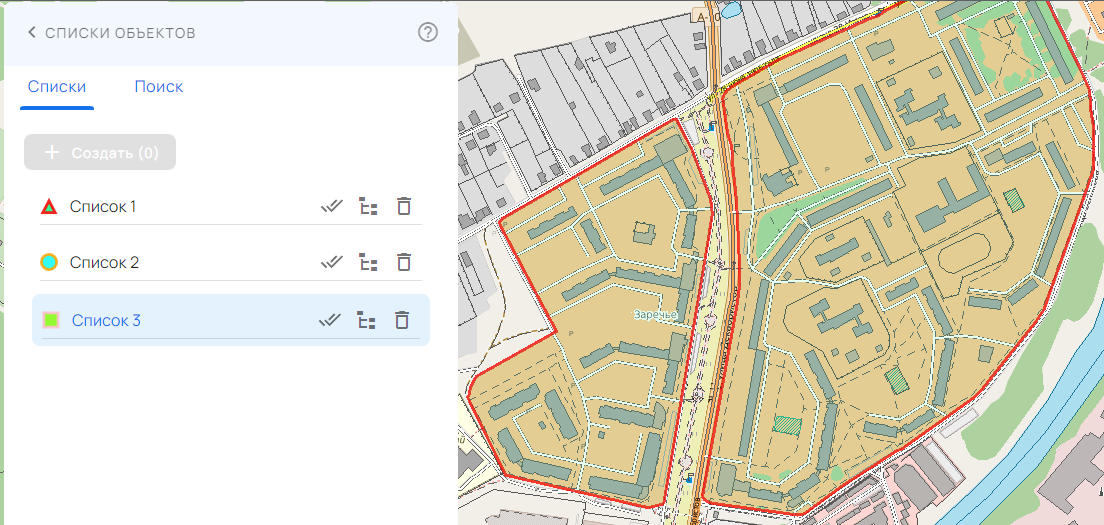The height and width of the screenshot is (525, 1104).
Task: Show tree view for Список 3
Action: (367, 321)
